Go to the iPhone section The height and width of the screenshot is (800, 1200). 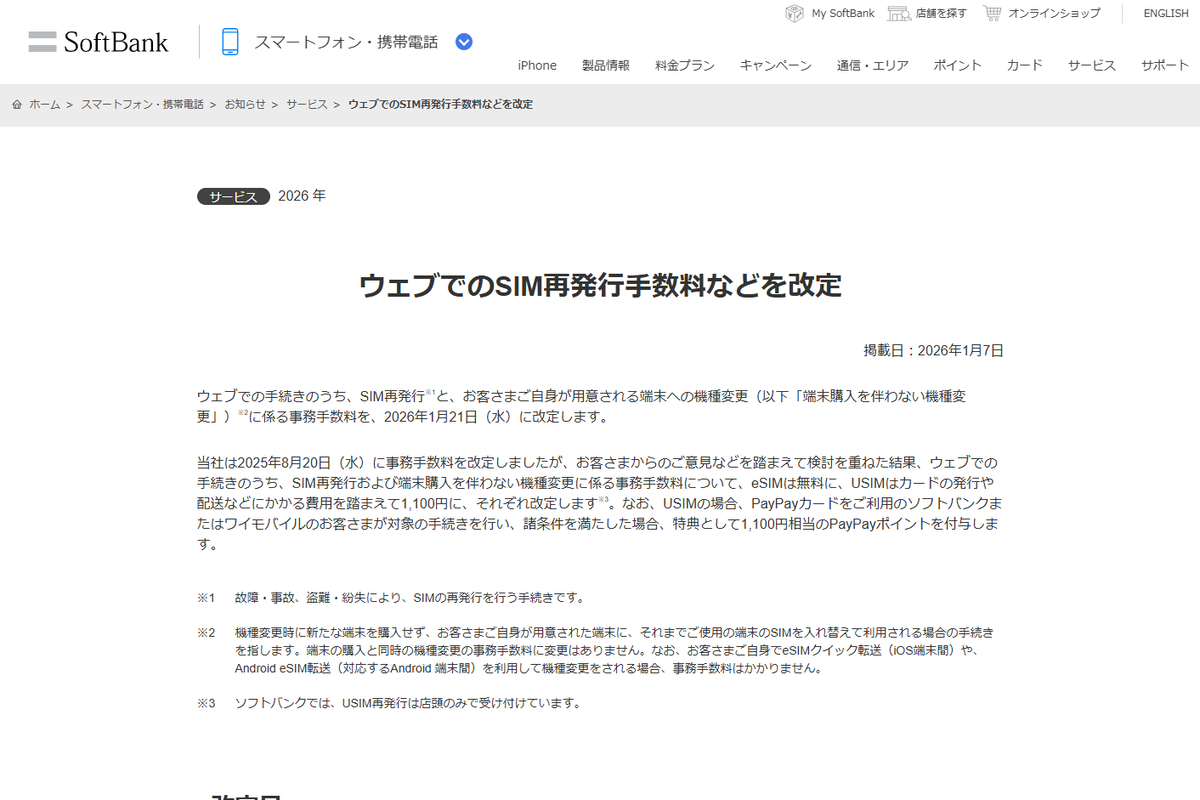pyautogui.click(x=536, y=65)
